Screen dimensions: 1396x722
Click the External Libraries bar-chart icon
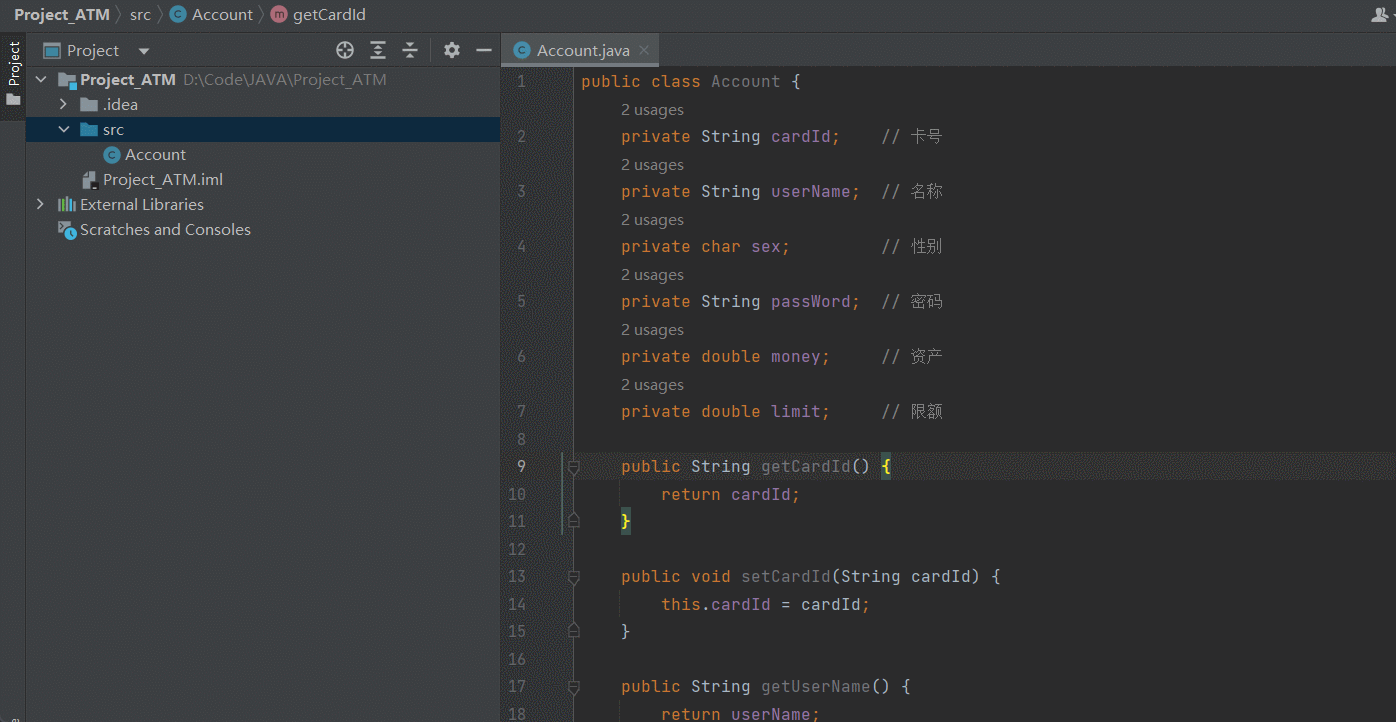click(x=67, y=204)
